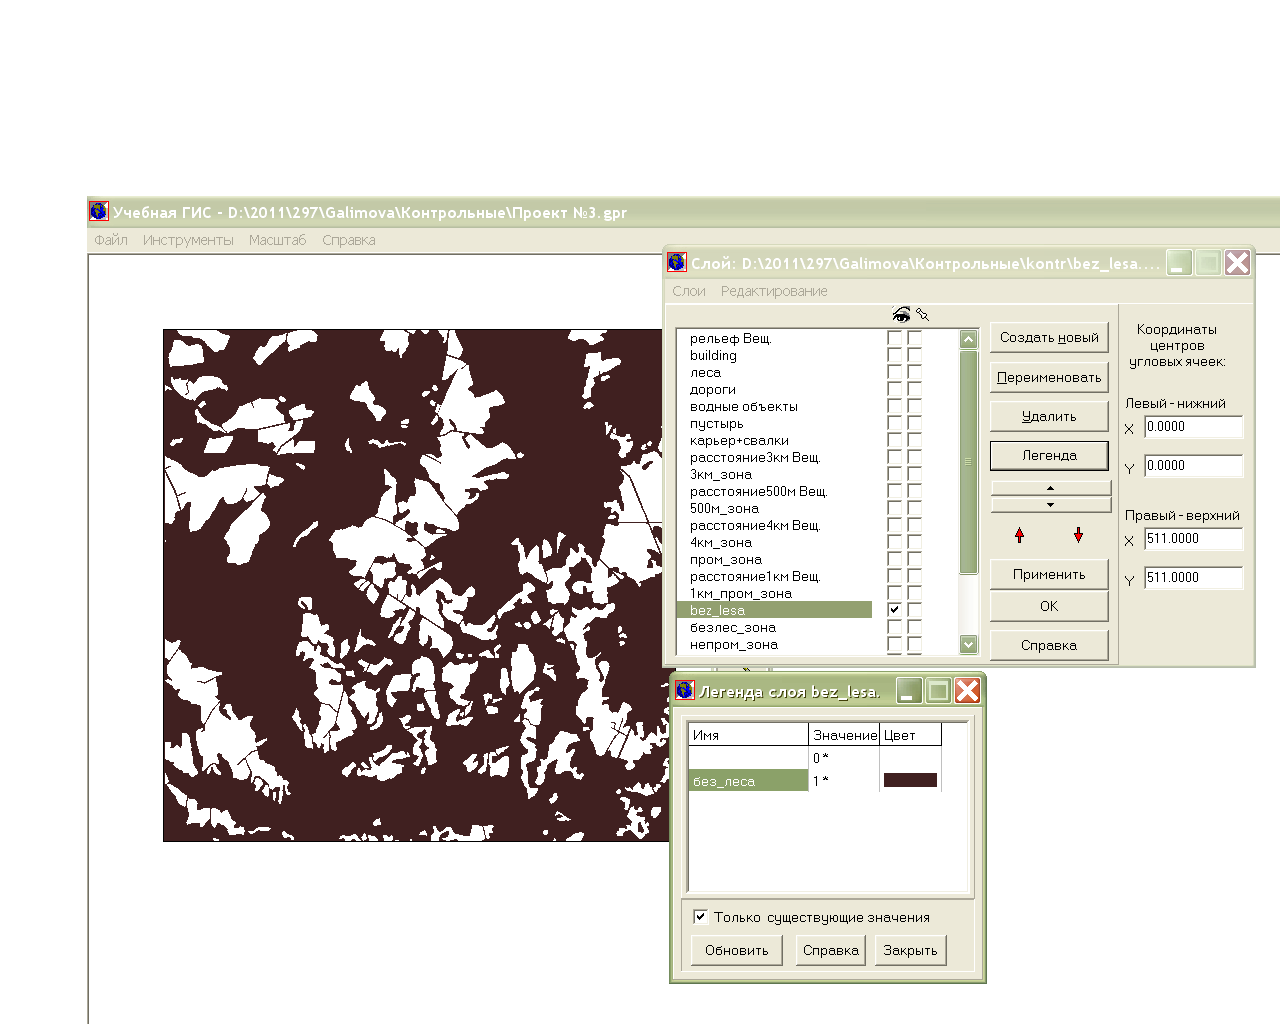
Task: Click the red up arrow icon
Action: click(x=1019, y=536)
